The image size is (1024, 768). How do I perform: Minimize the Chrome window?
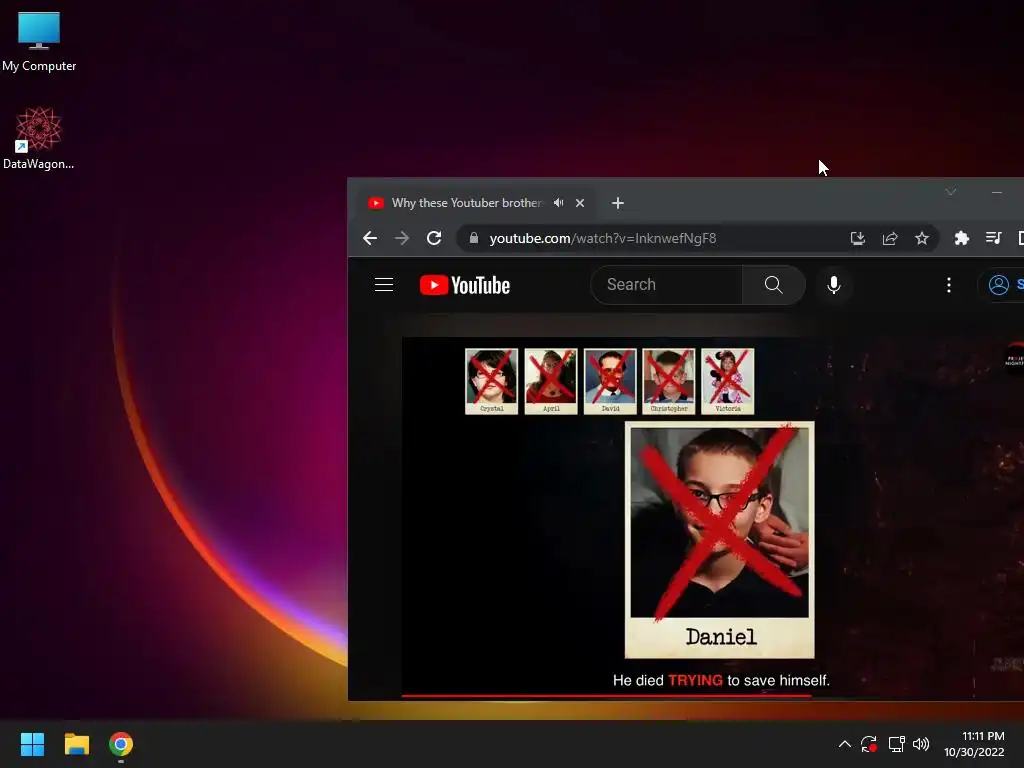point(997,192)
